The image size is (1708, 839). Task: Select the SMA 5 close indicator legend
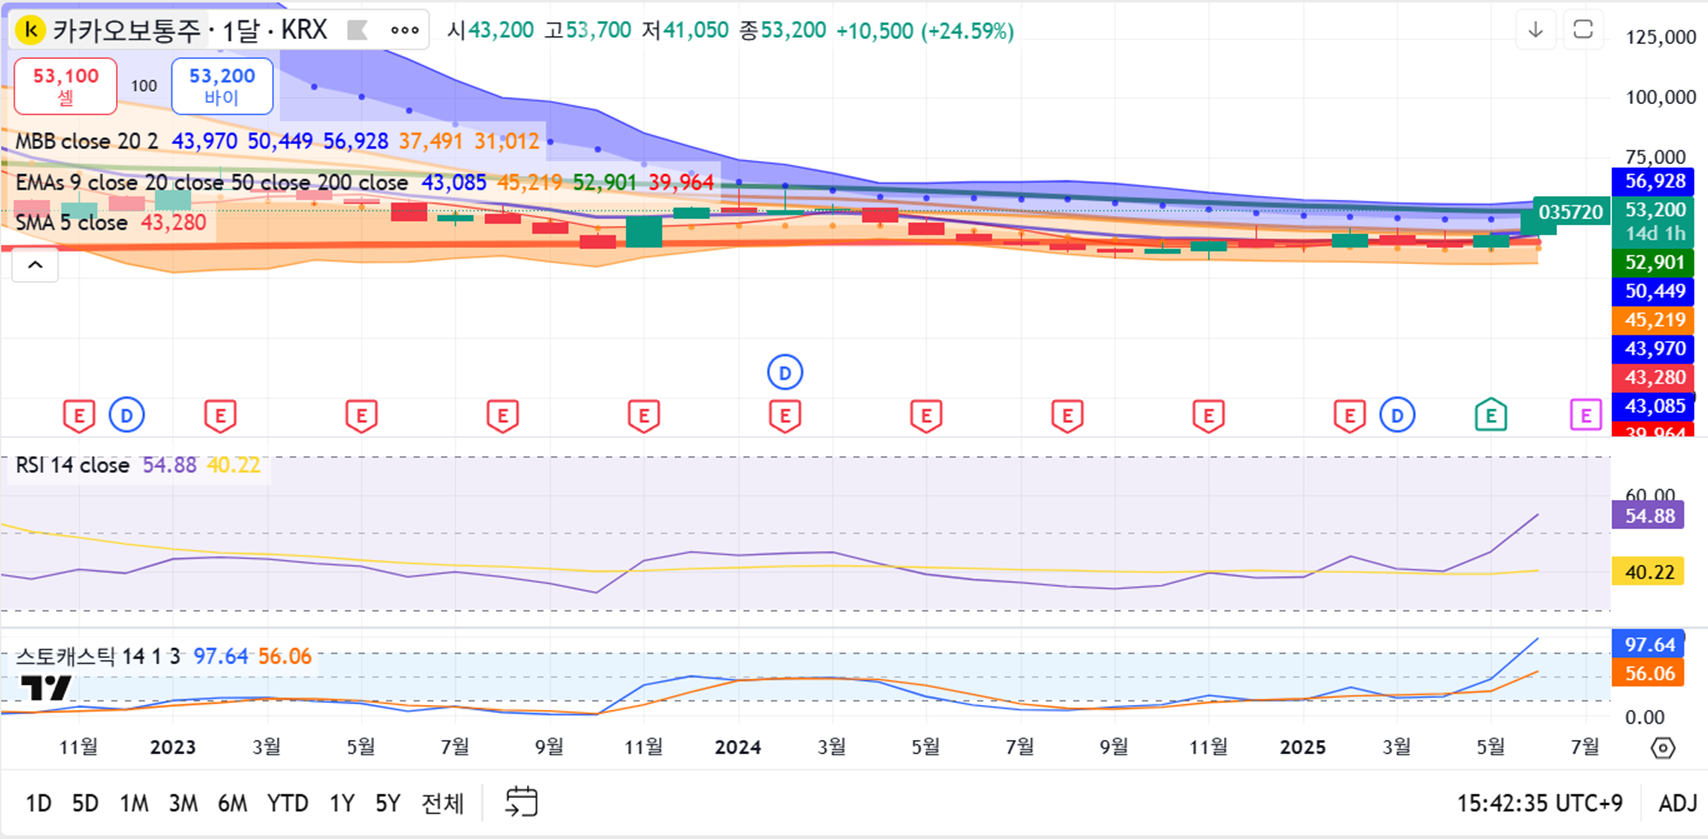coord(71,222)
